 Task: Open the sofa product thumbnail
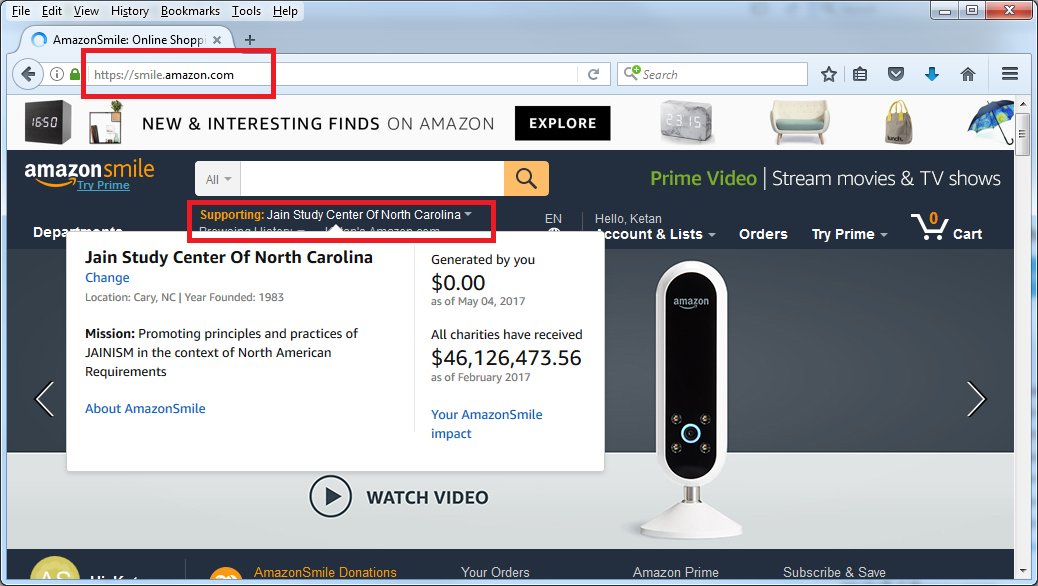click(x=800, y=122)
